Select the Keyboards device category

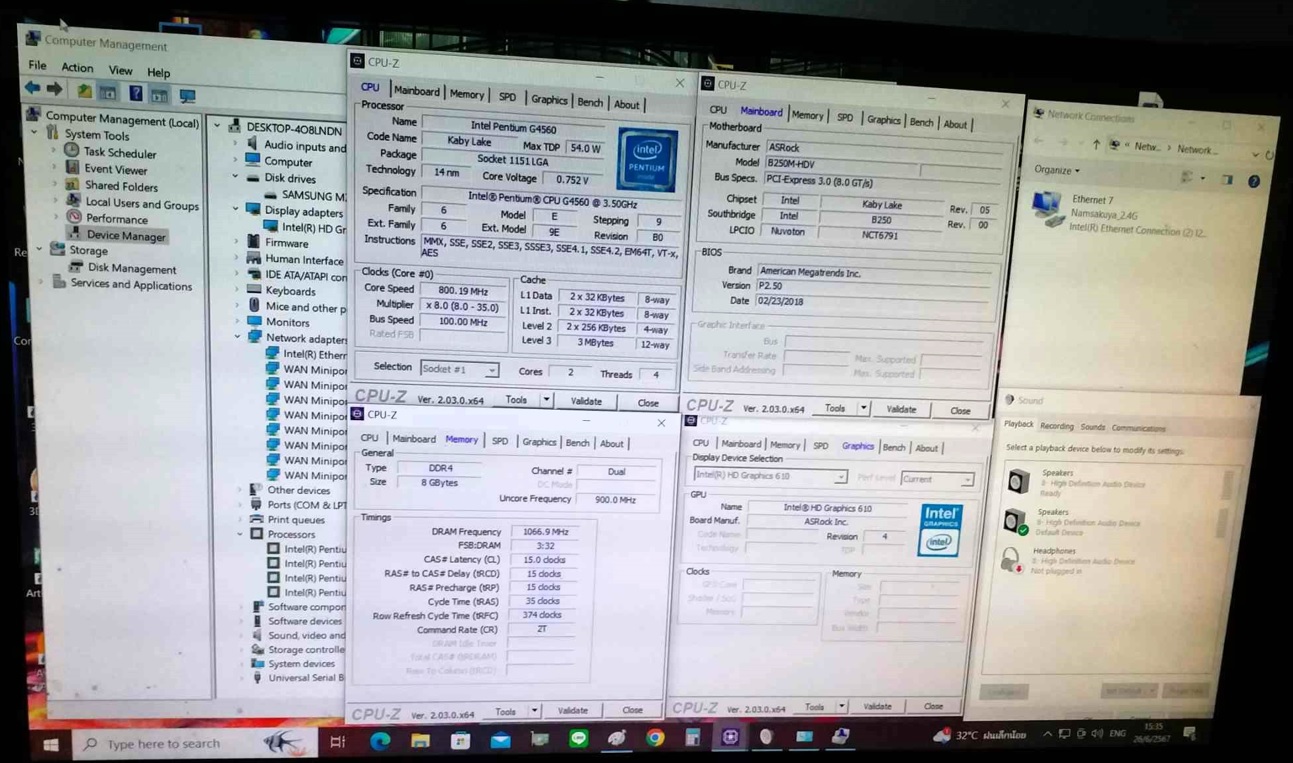pyautogui.click(x=280, y=291)
